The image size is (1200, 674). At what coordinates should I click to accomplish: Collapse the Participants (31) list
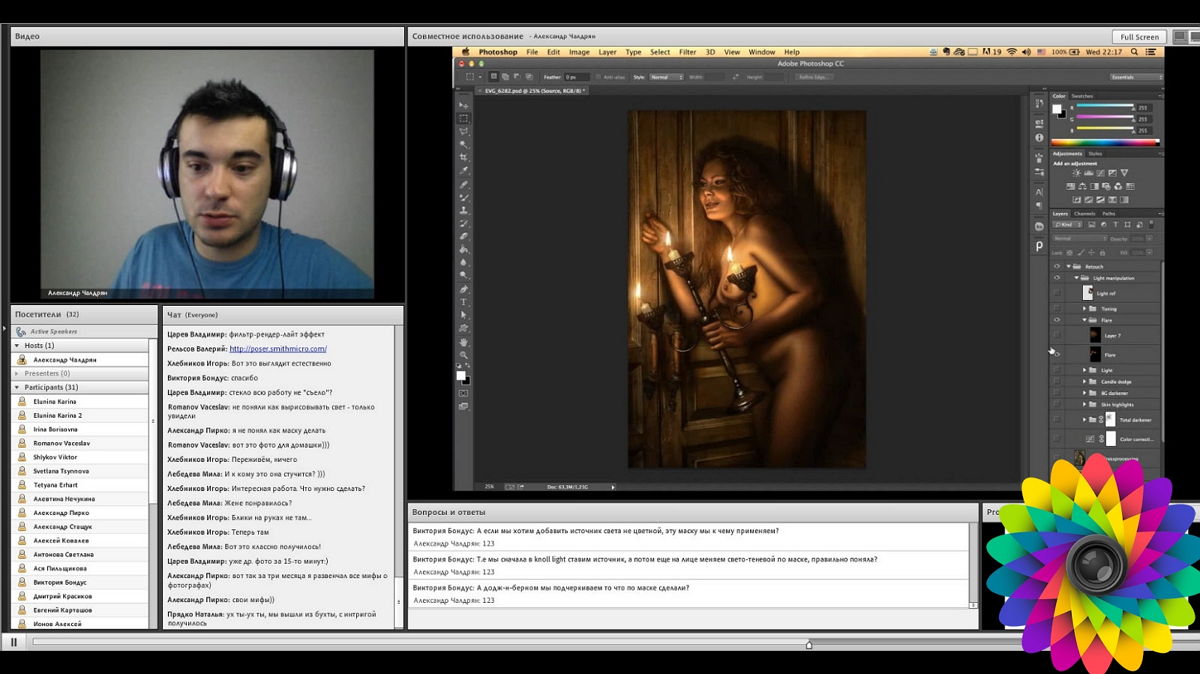pos(17,387)
